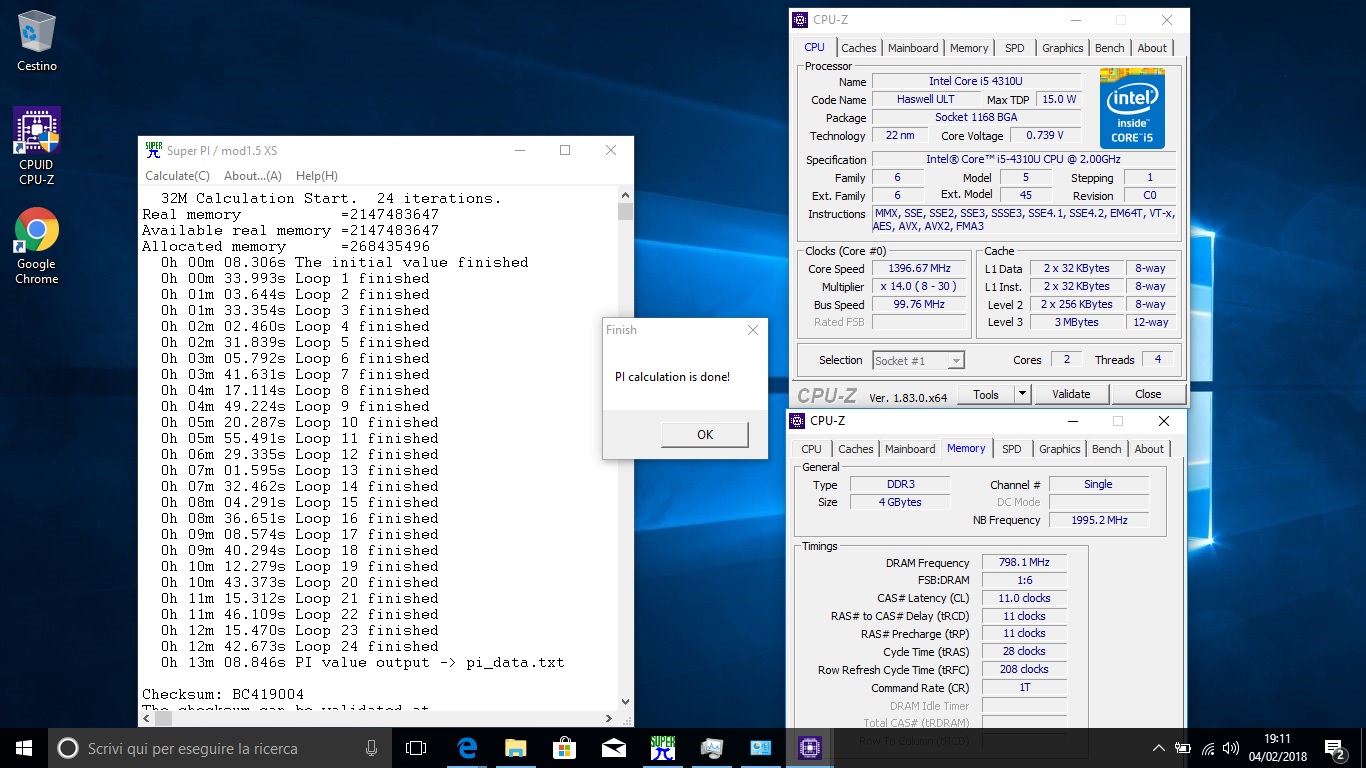Screen dimensions: 1366x768
Task: Click the Core Voltage value 0.739 V
Action: point(1044,135)
